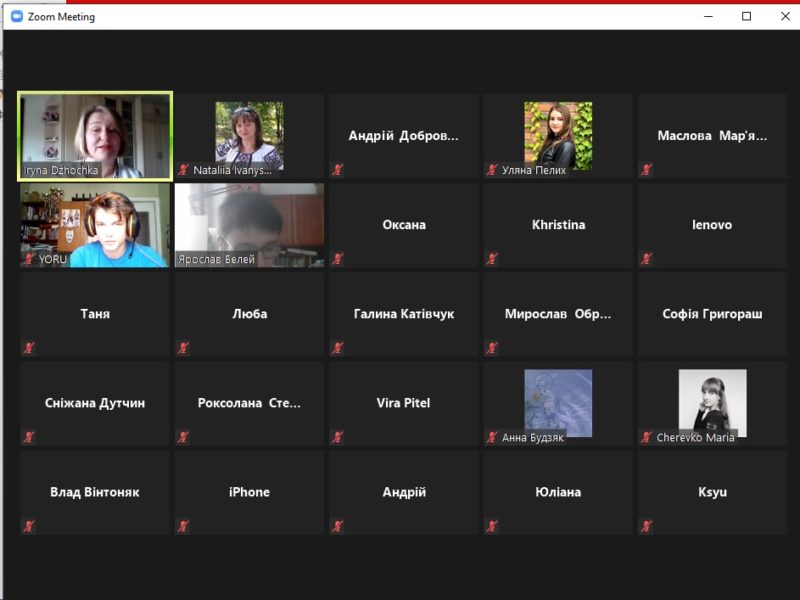
Task: Select Iryna Dzhochka's active speaker video
Action: pos(95,135)
